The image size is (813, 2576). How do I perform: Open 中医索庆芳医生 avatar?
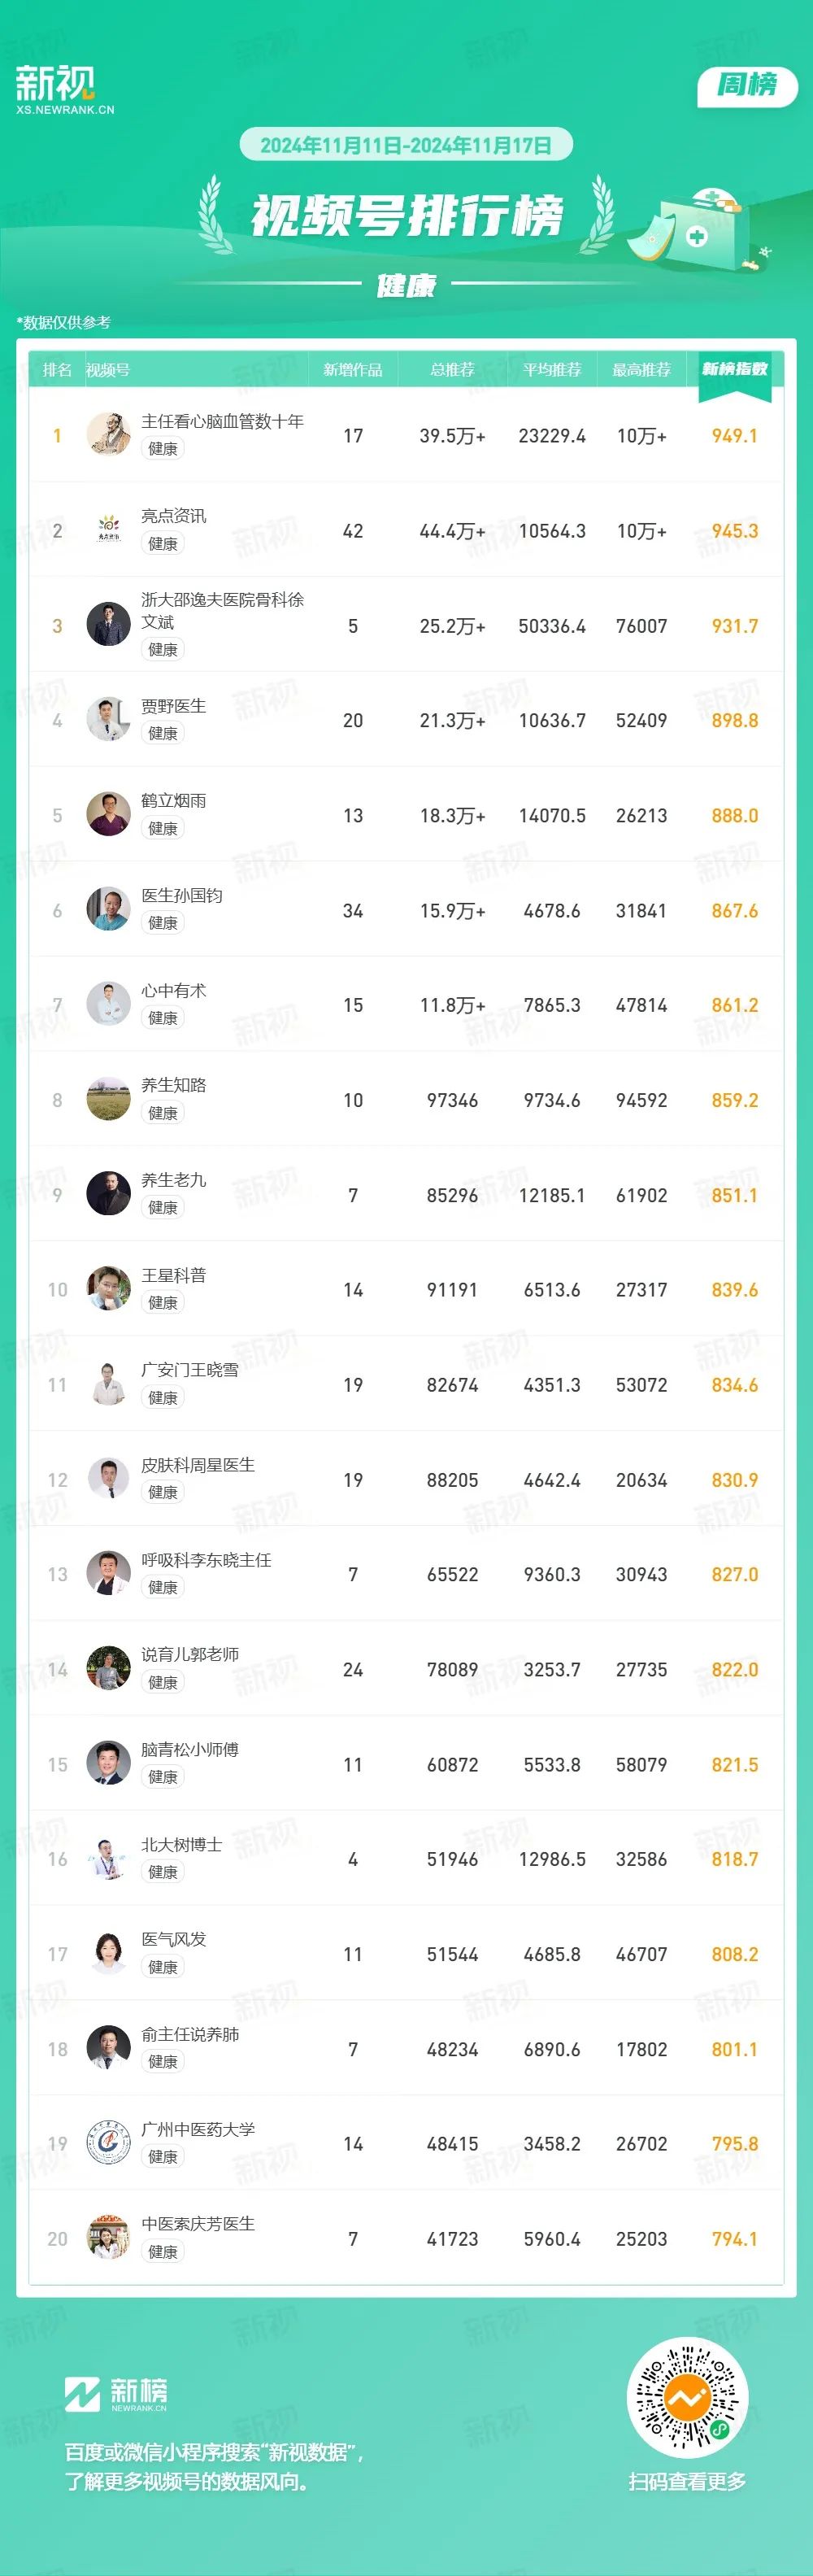point(108,2238)
